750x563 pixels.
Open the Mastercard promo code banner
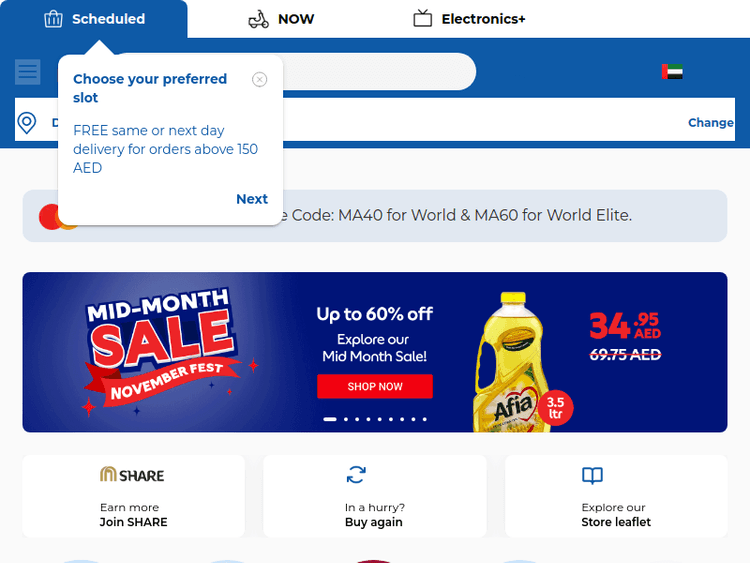pyautogui.click(x=400, y=216)
